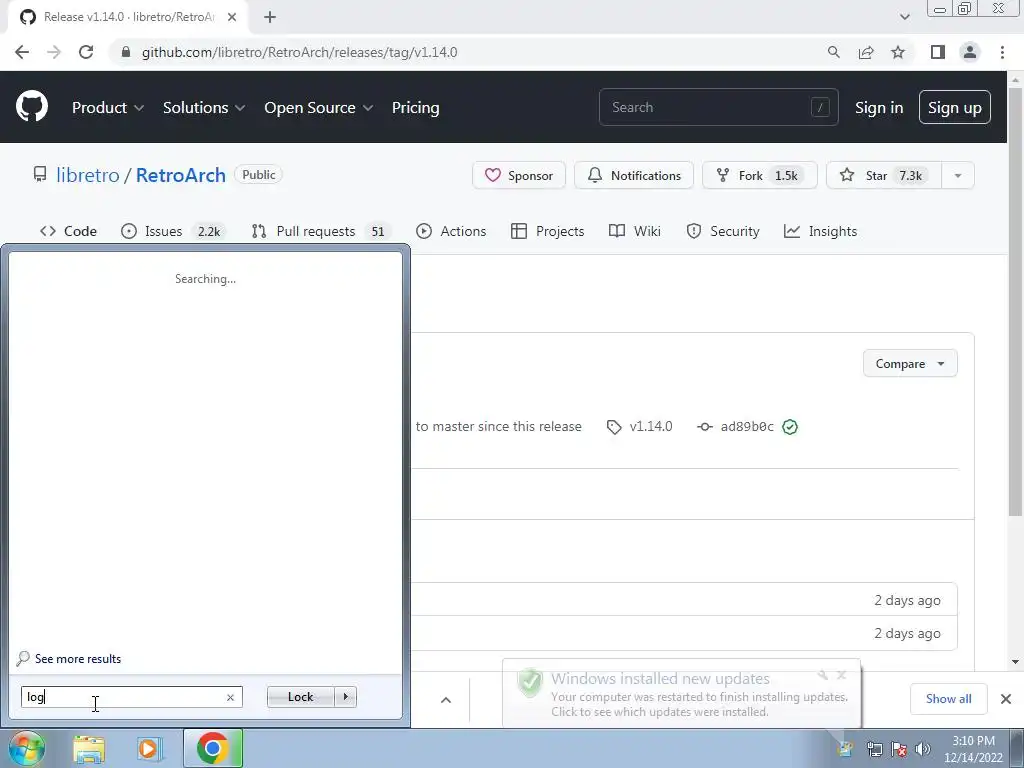This screenshot has width=1024, height=768.
Task: Open the libretro owner link
Action: click(88, 175)
